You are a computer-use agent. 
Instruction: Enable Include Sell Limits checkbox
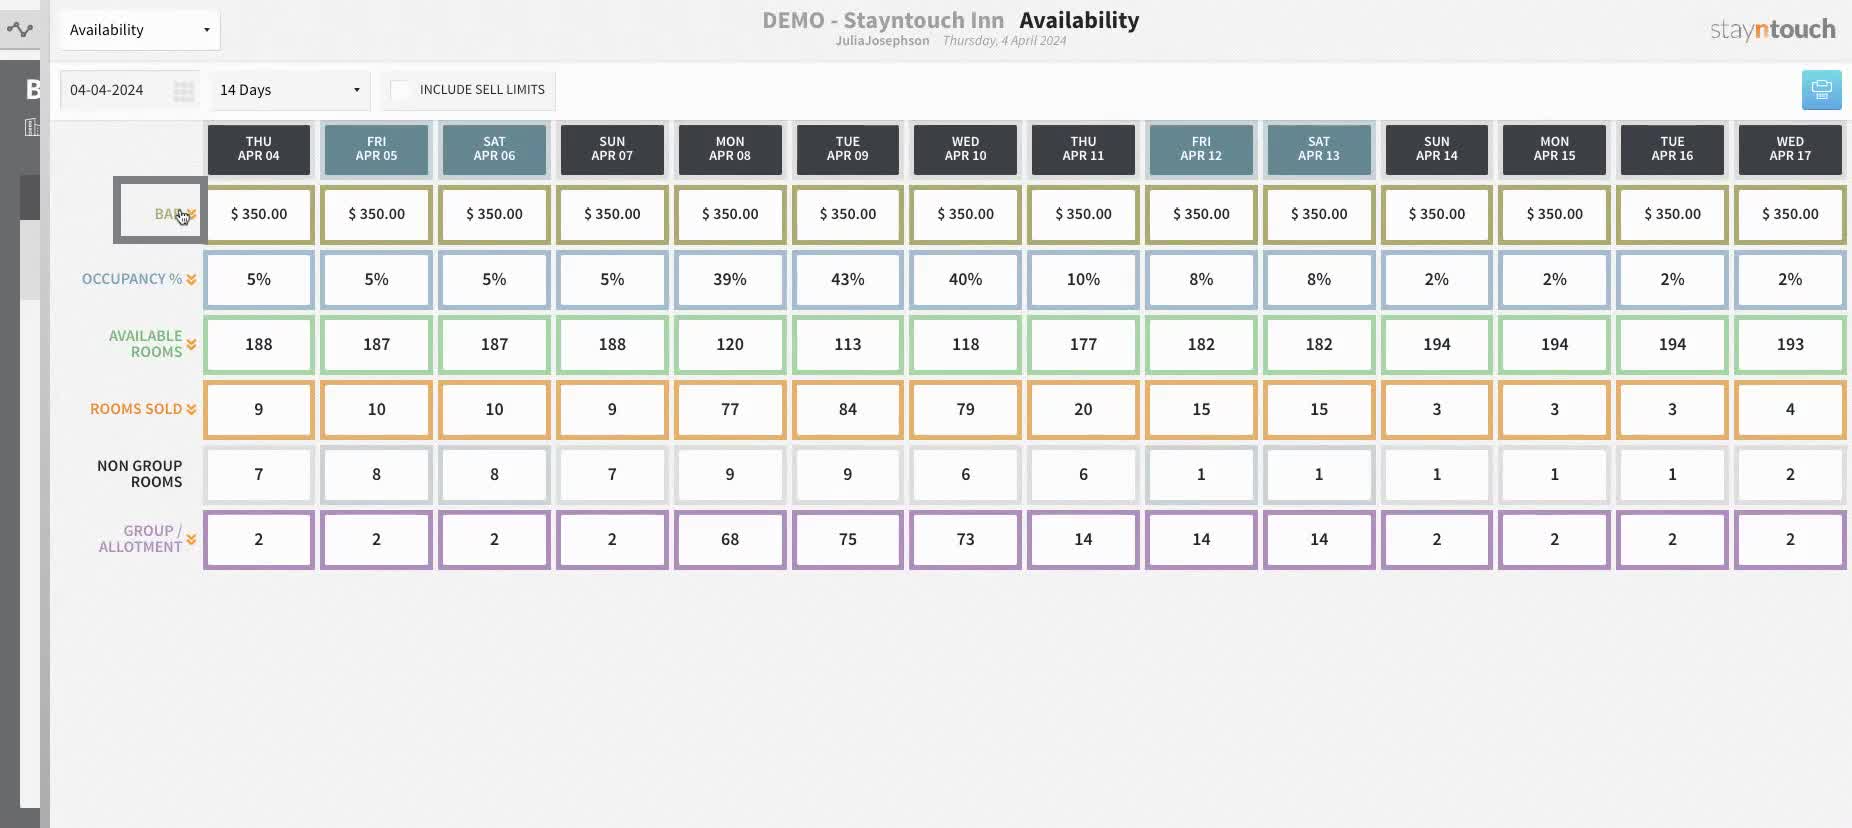(x=400, y=90)
